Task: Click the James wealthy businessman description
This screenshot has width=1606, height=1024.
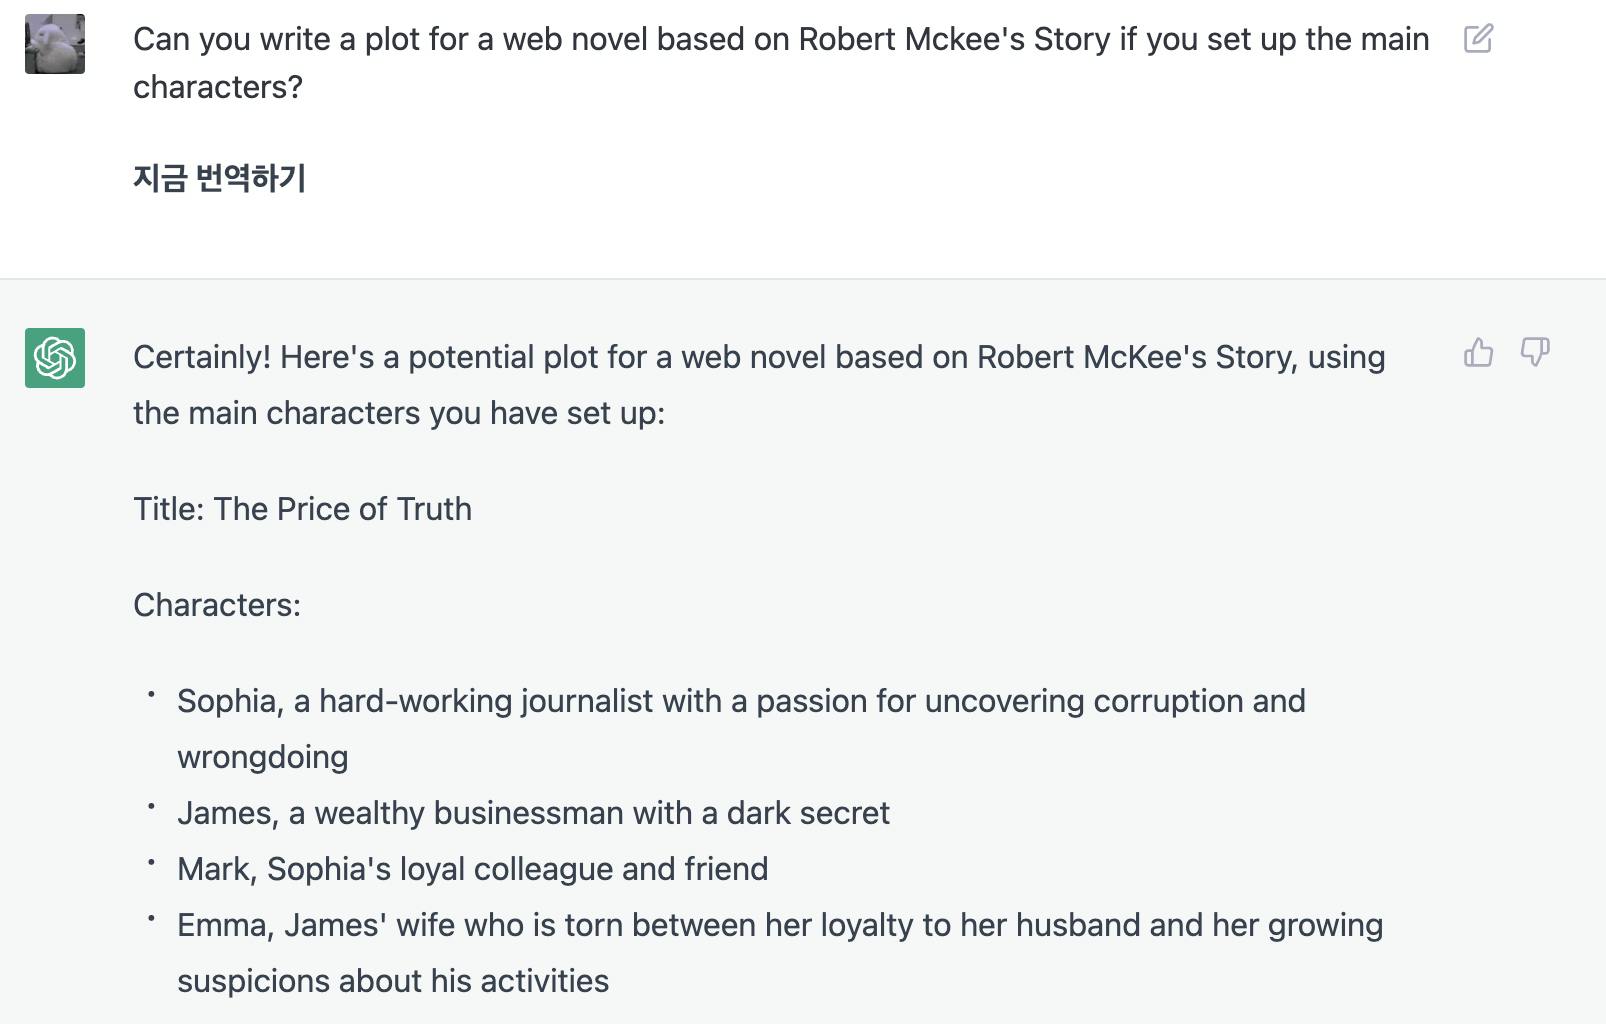Action: [x=533, y=813]
